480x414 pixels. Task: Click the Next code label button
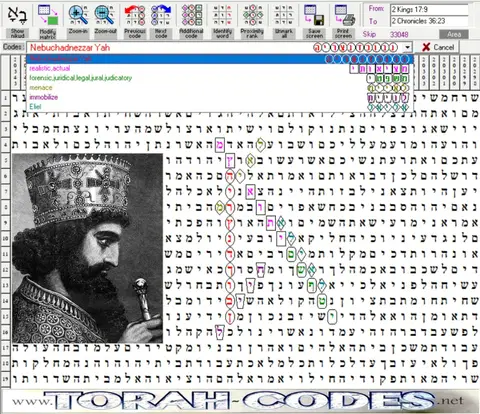161,33
